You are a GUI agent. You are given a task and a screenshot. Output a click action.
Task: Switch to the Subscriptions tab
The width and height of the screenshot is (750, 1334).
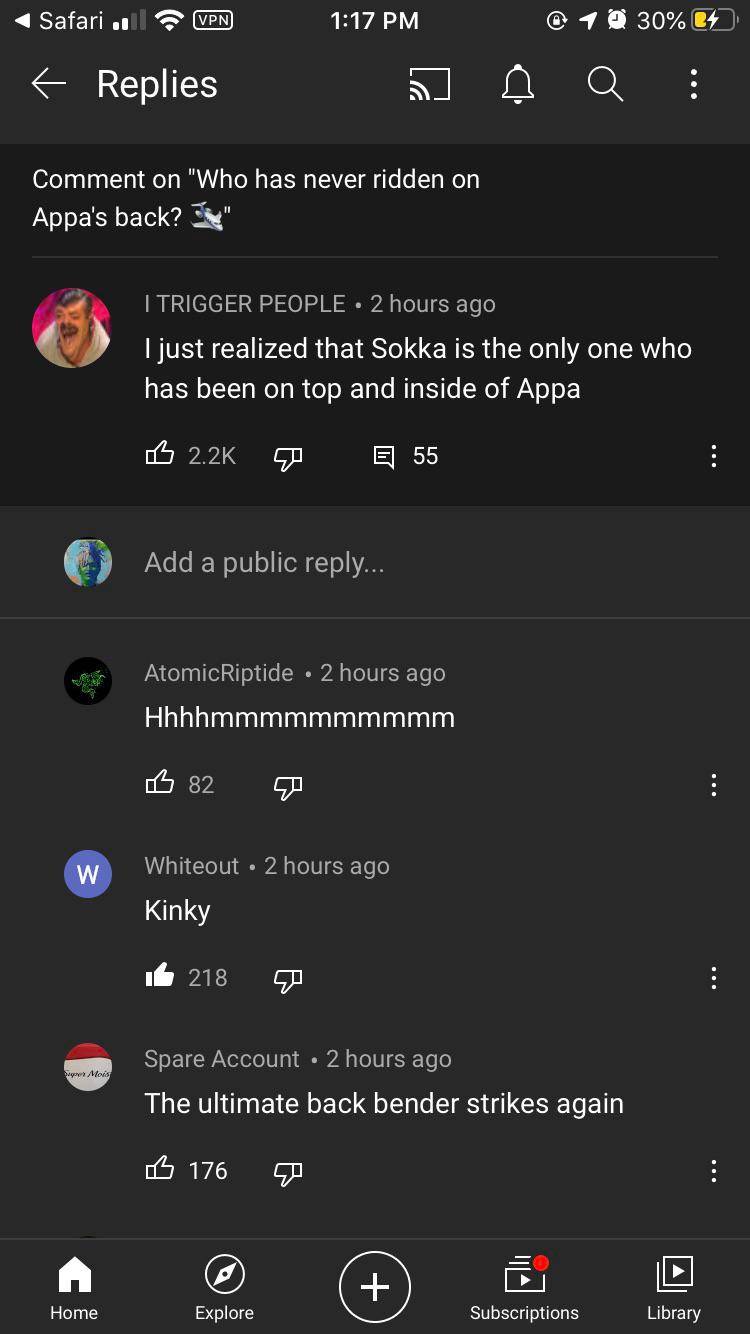(x=524, y=1287)
